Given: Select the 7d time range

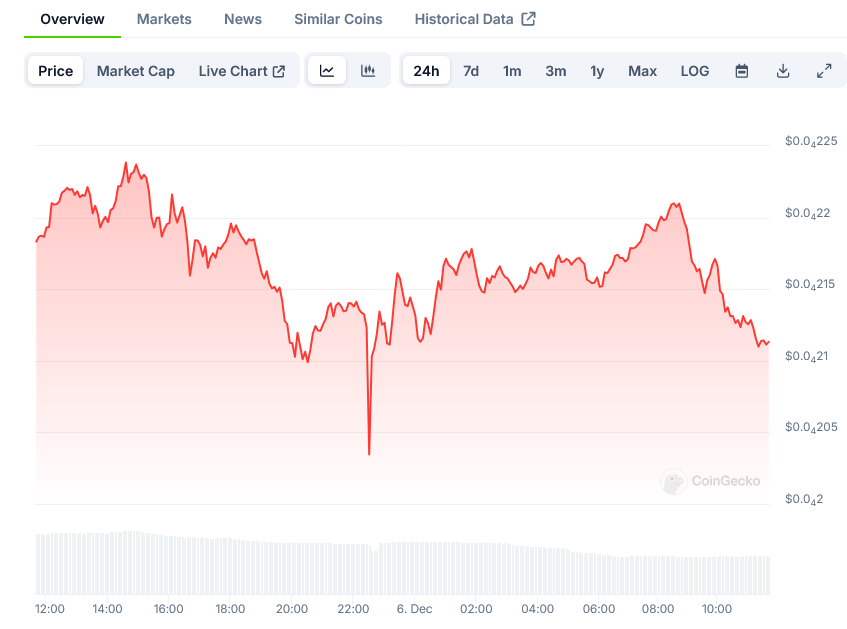Looking at the screenshot, I should tap(471, 71).
